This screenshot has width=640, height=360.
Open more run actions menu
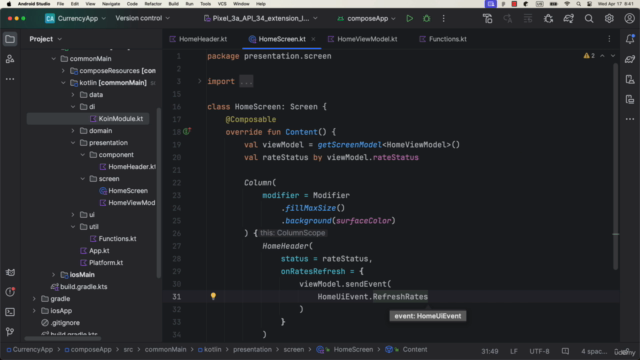click(x=444, y=18)
